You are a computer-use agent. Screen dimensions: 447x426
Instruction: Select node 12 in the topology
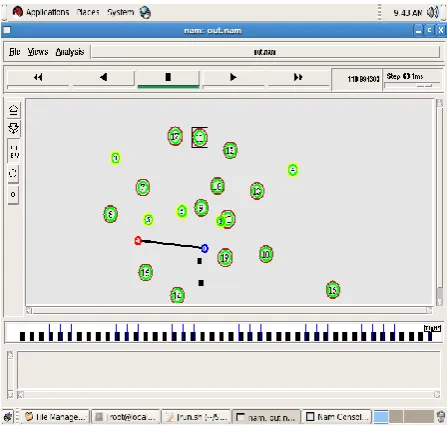(x=257, y=191)
